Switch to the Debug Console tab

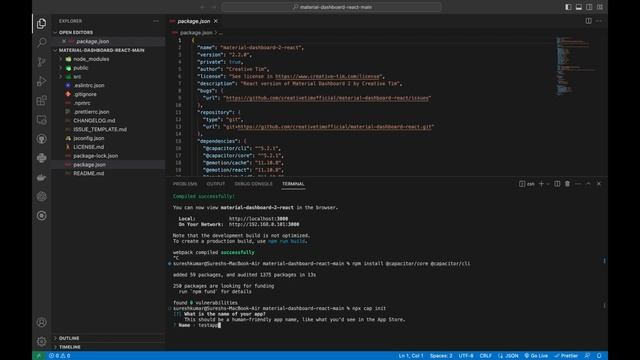(x=253, y=184)
